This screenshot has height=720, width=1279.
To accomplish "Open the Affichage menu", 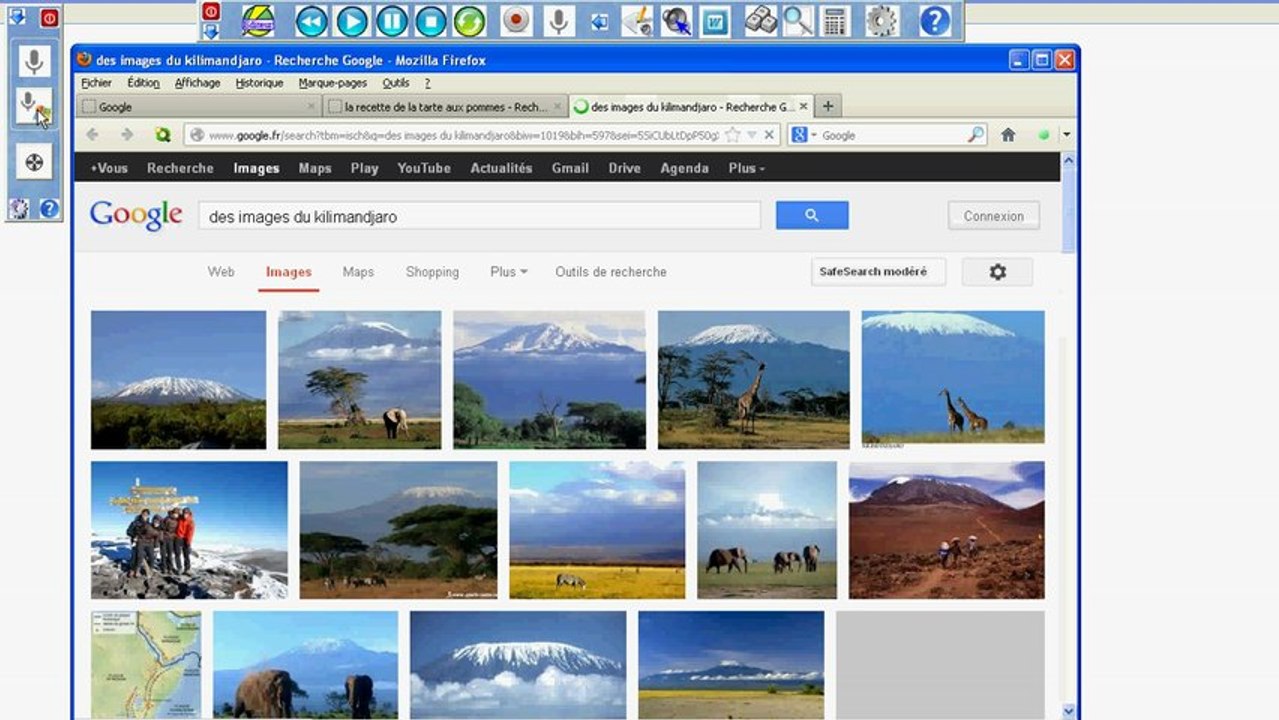I will [197, 83].
